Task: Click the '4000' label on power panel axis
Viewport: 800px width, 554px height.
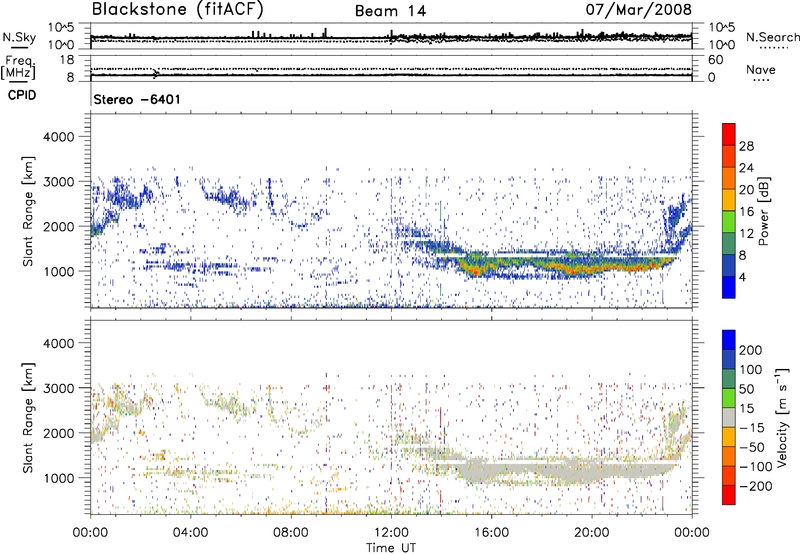Action: click(x=58, y=137)
